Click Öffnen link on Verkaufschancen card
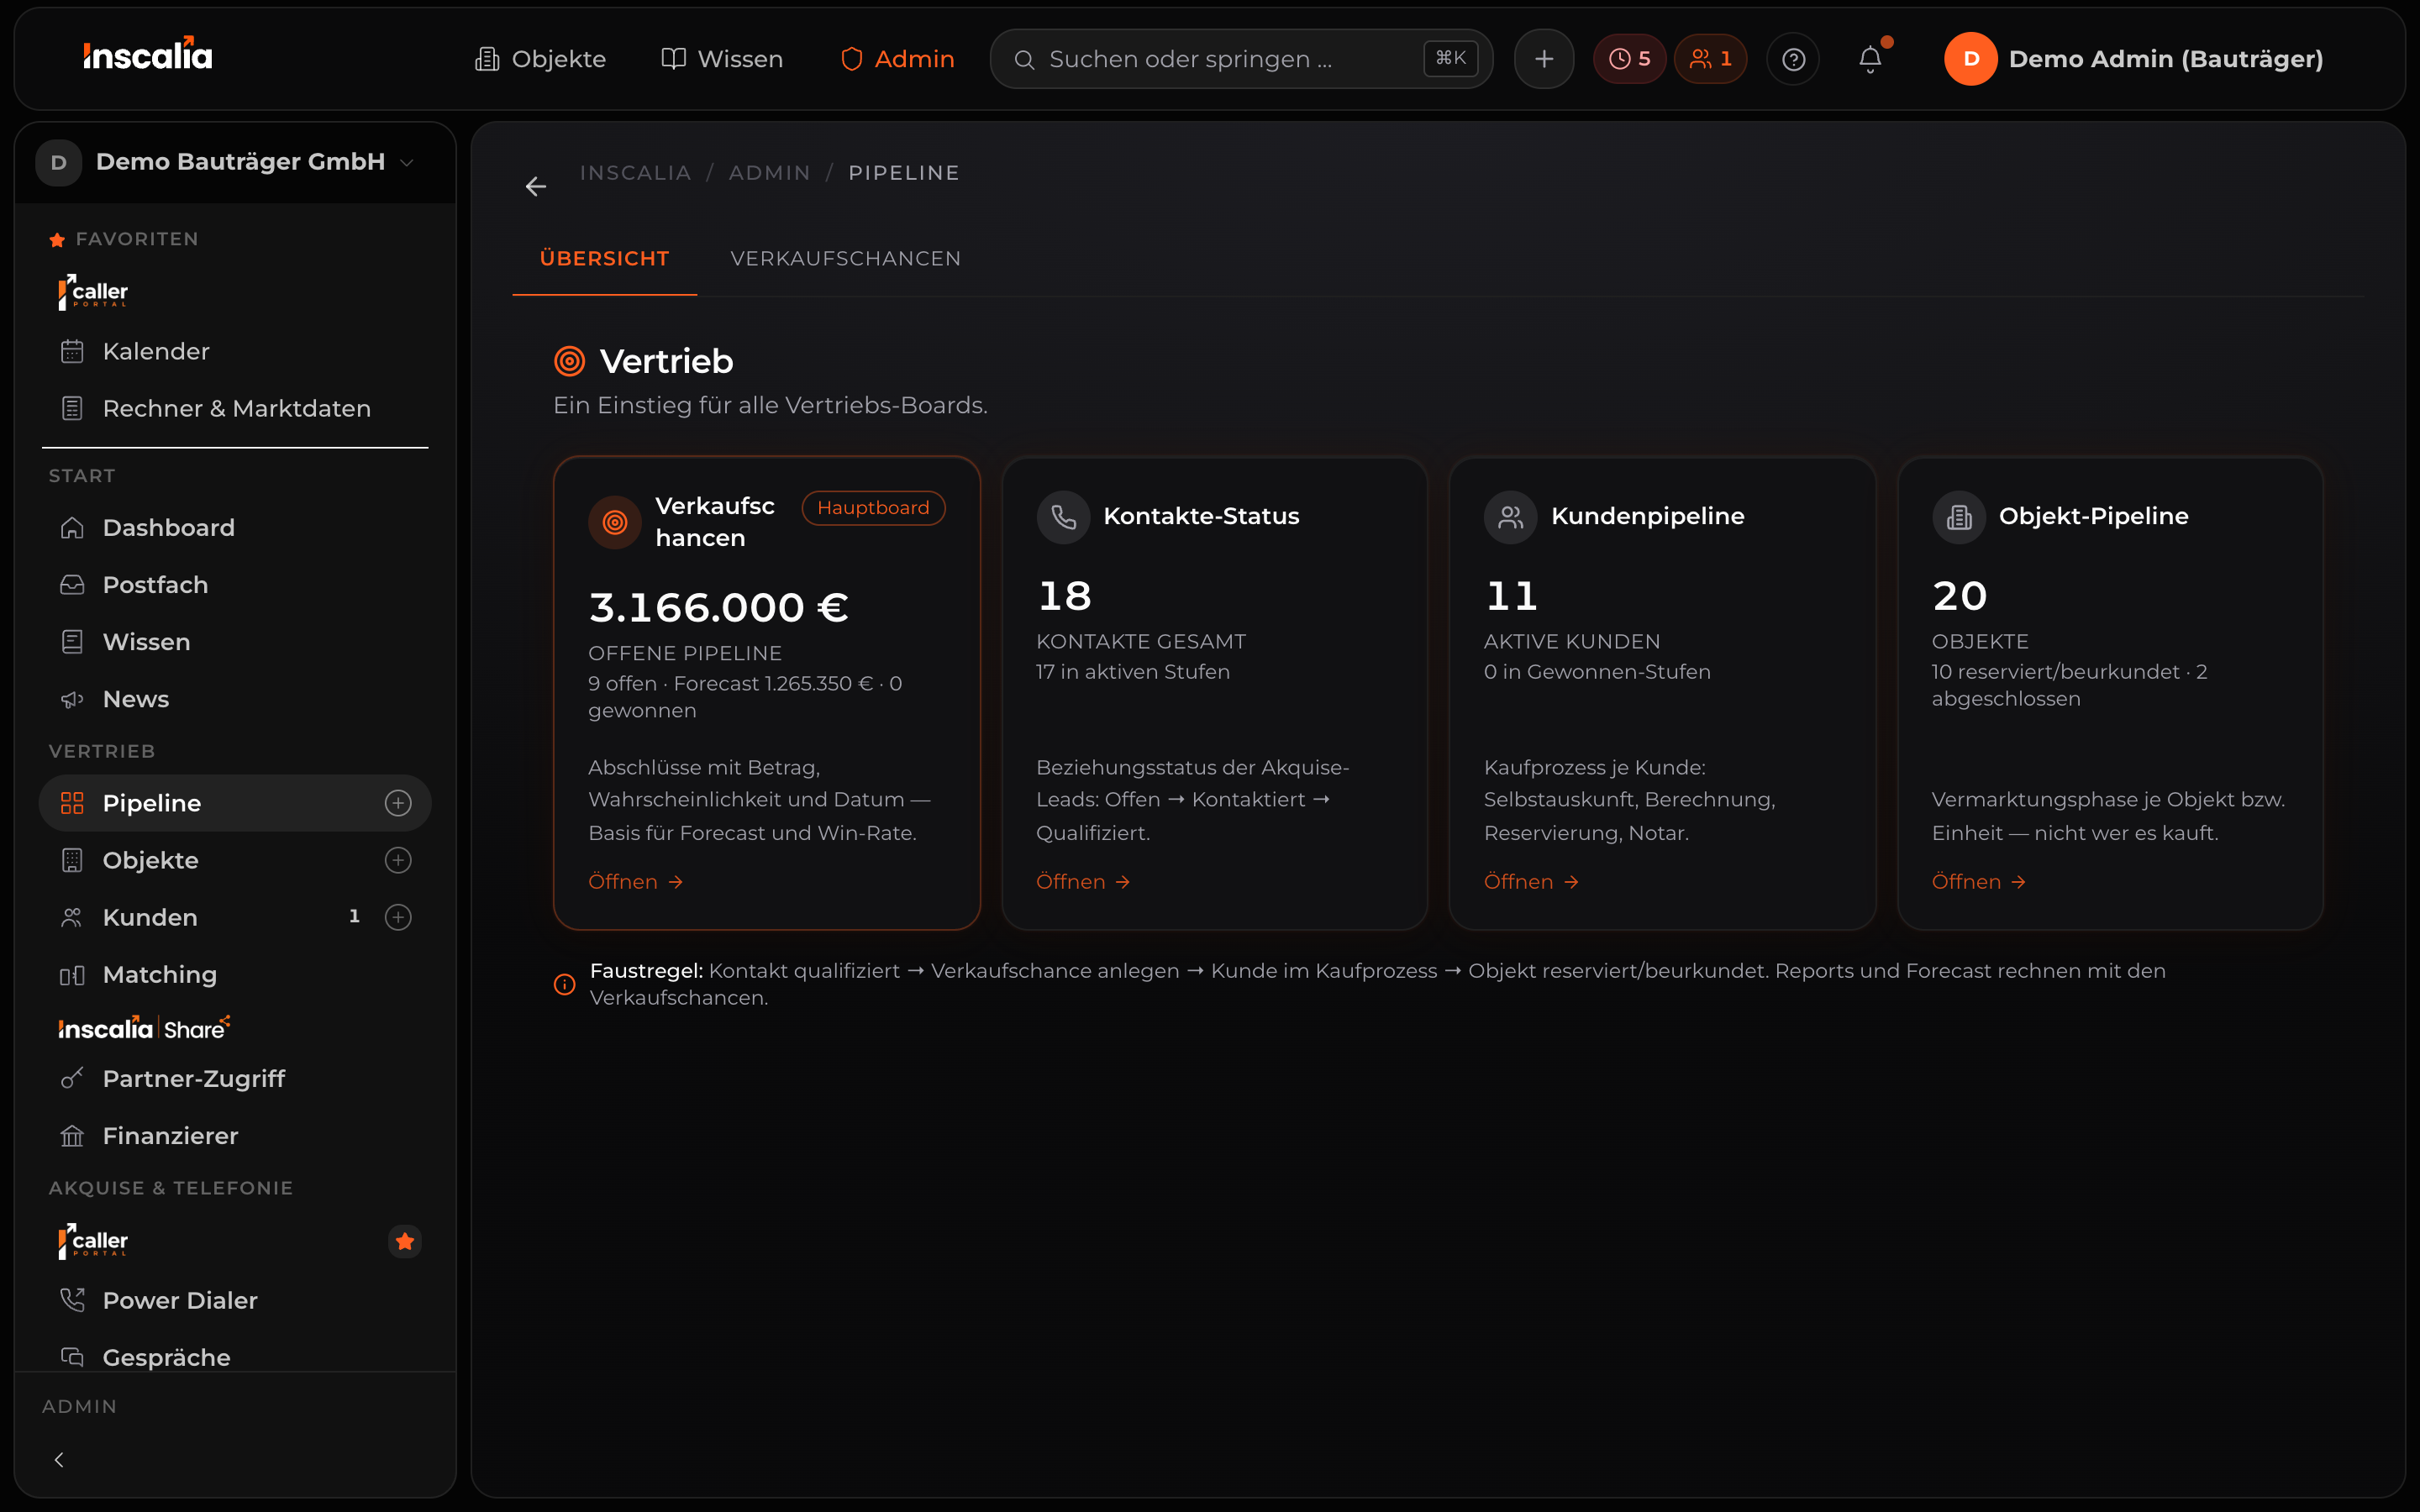This screenshot has height=1512, width=2420. (635, 881)
